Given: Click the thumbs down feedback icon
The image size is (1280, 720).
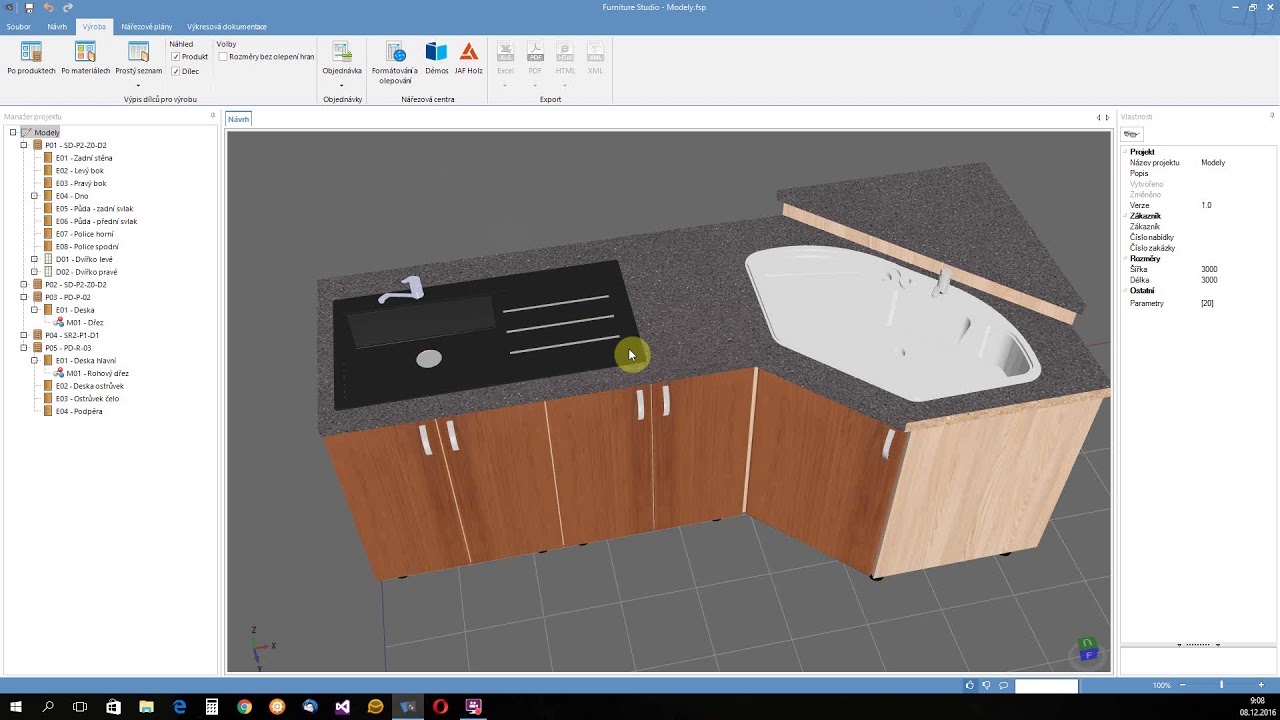Looking at the screenshot, I should point(987,685).
